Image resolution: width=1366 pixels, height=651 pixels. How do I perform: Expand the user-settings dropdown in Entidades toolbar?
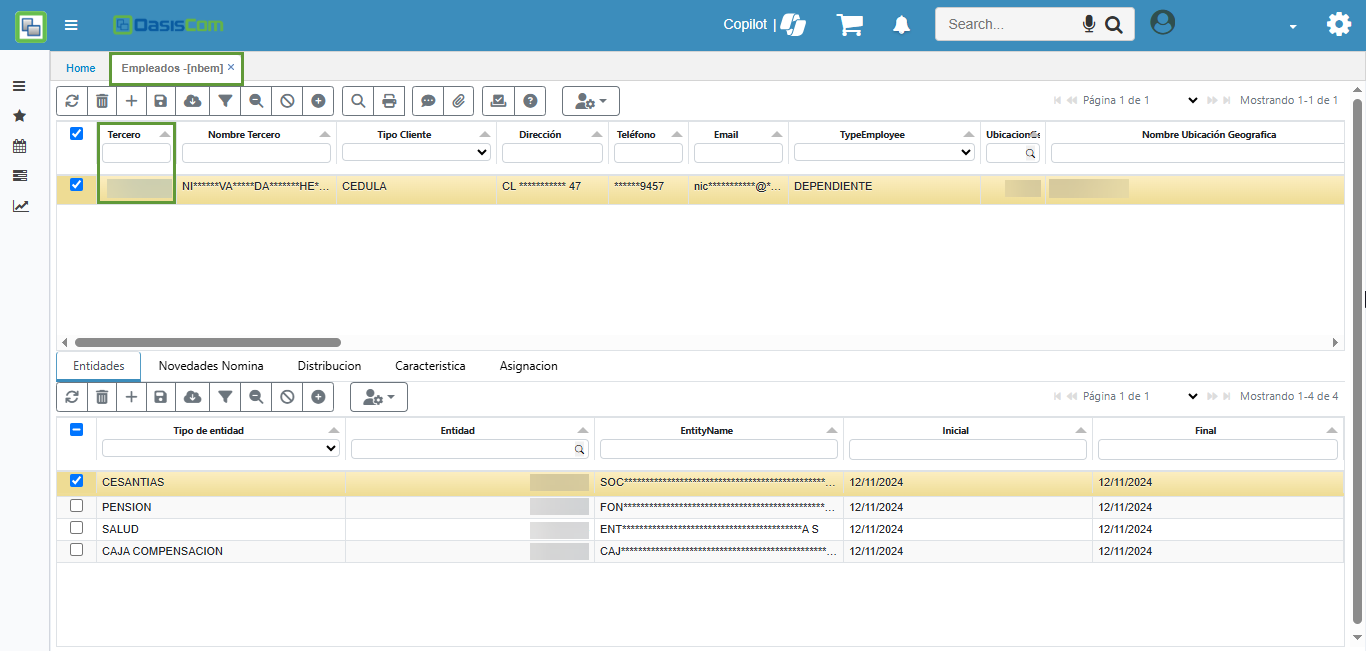(x=379, y=397)
